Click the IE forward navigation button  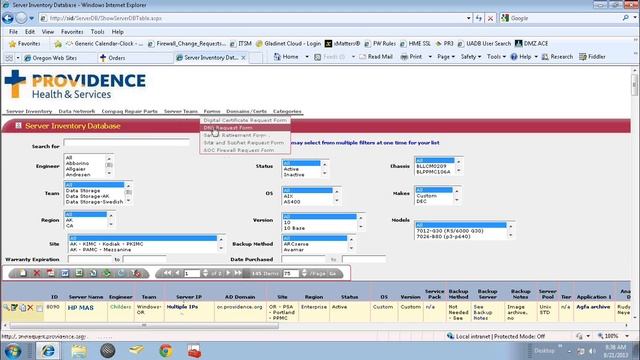point(21,18)
